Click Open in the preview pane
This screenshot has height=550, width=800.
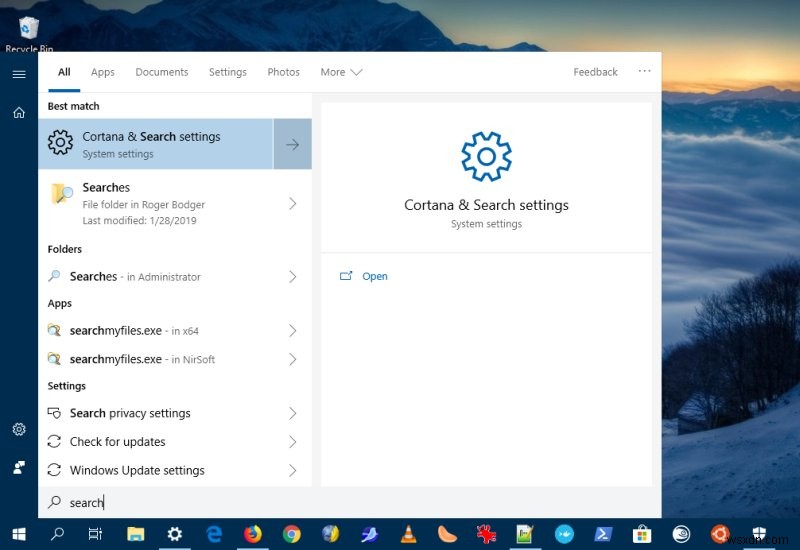click(364, 276)
